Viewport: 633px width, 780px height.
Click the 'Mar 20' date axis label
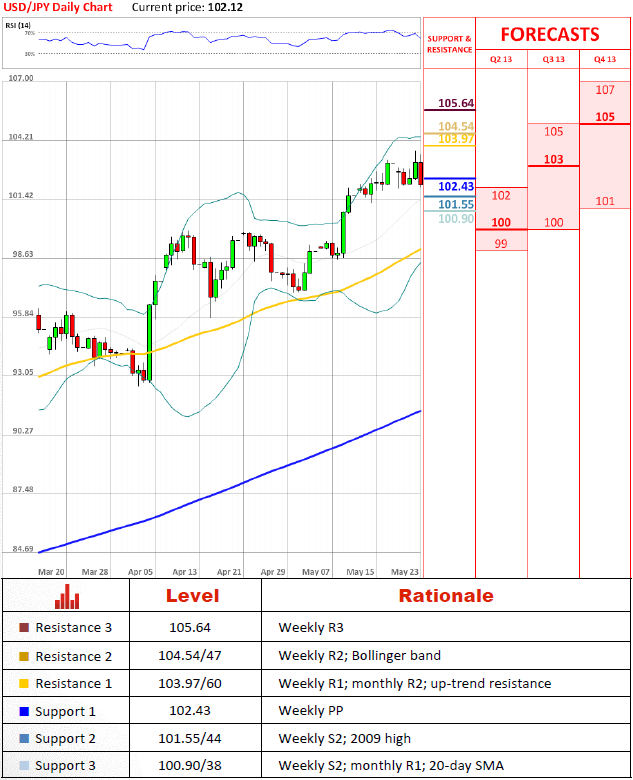51,572
